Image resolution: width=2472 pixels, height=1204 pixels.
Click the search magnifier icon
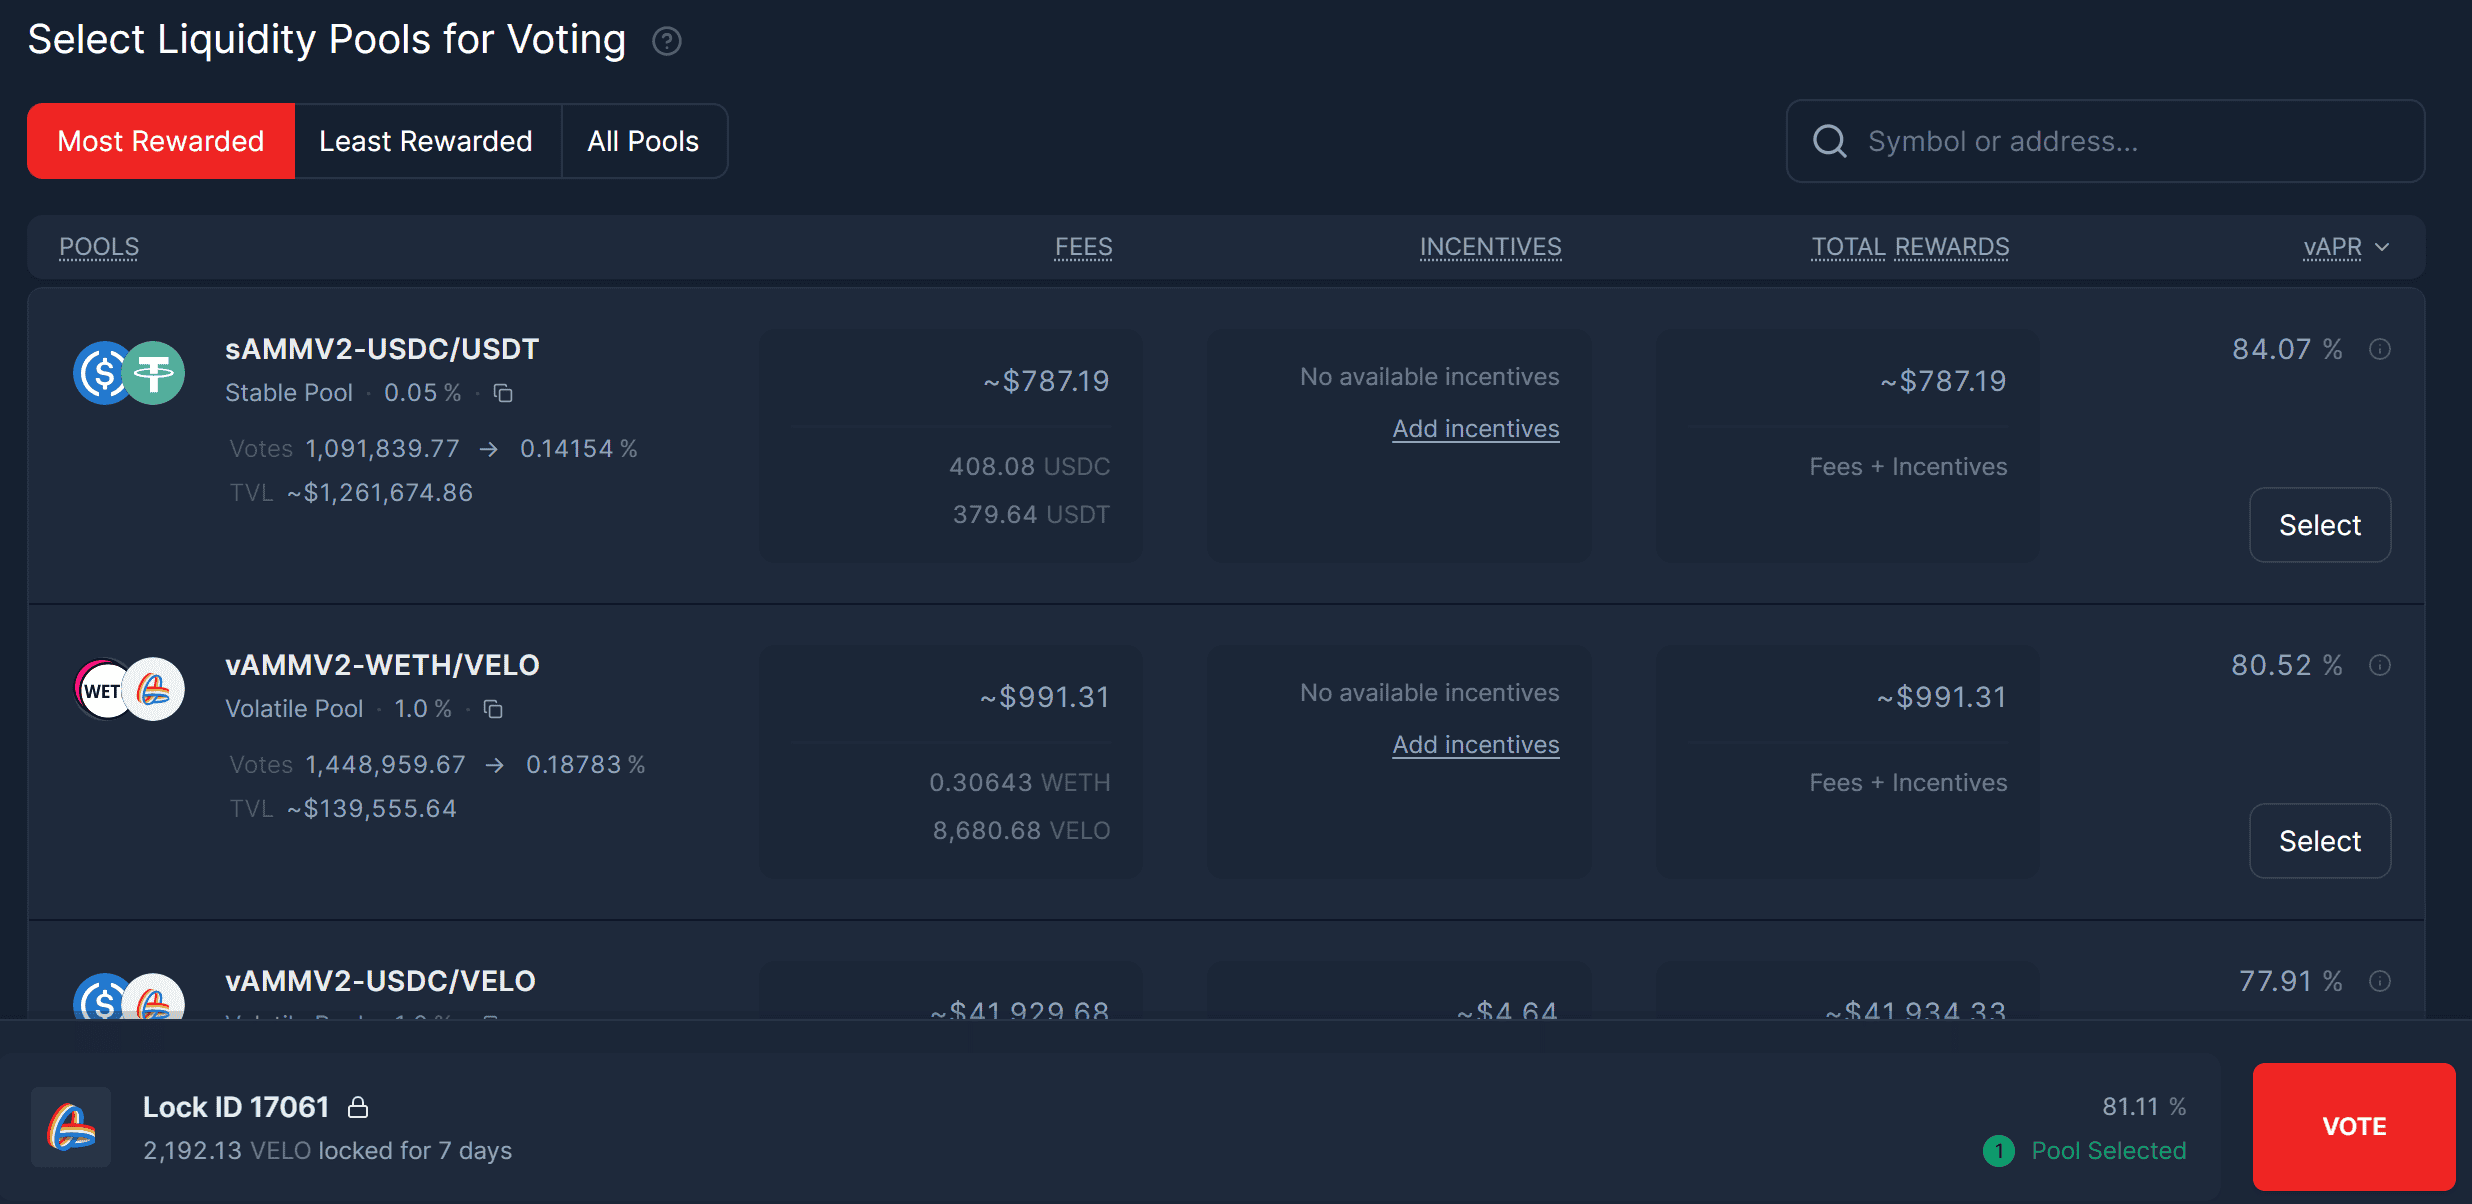click(x=1830, y=141)
